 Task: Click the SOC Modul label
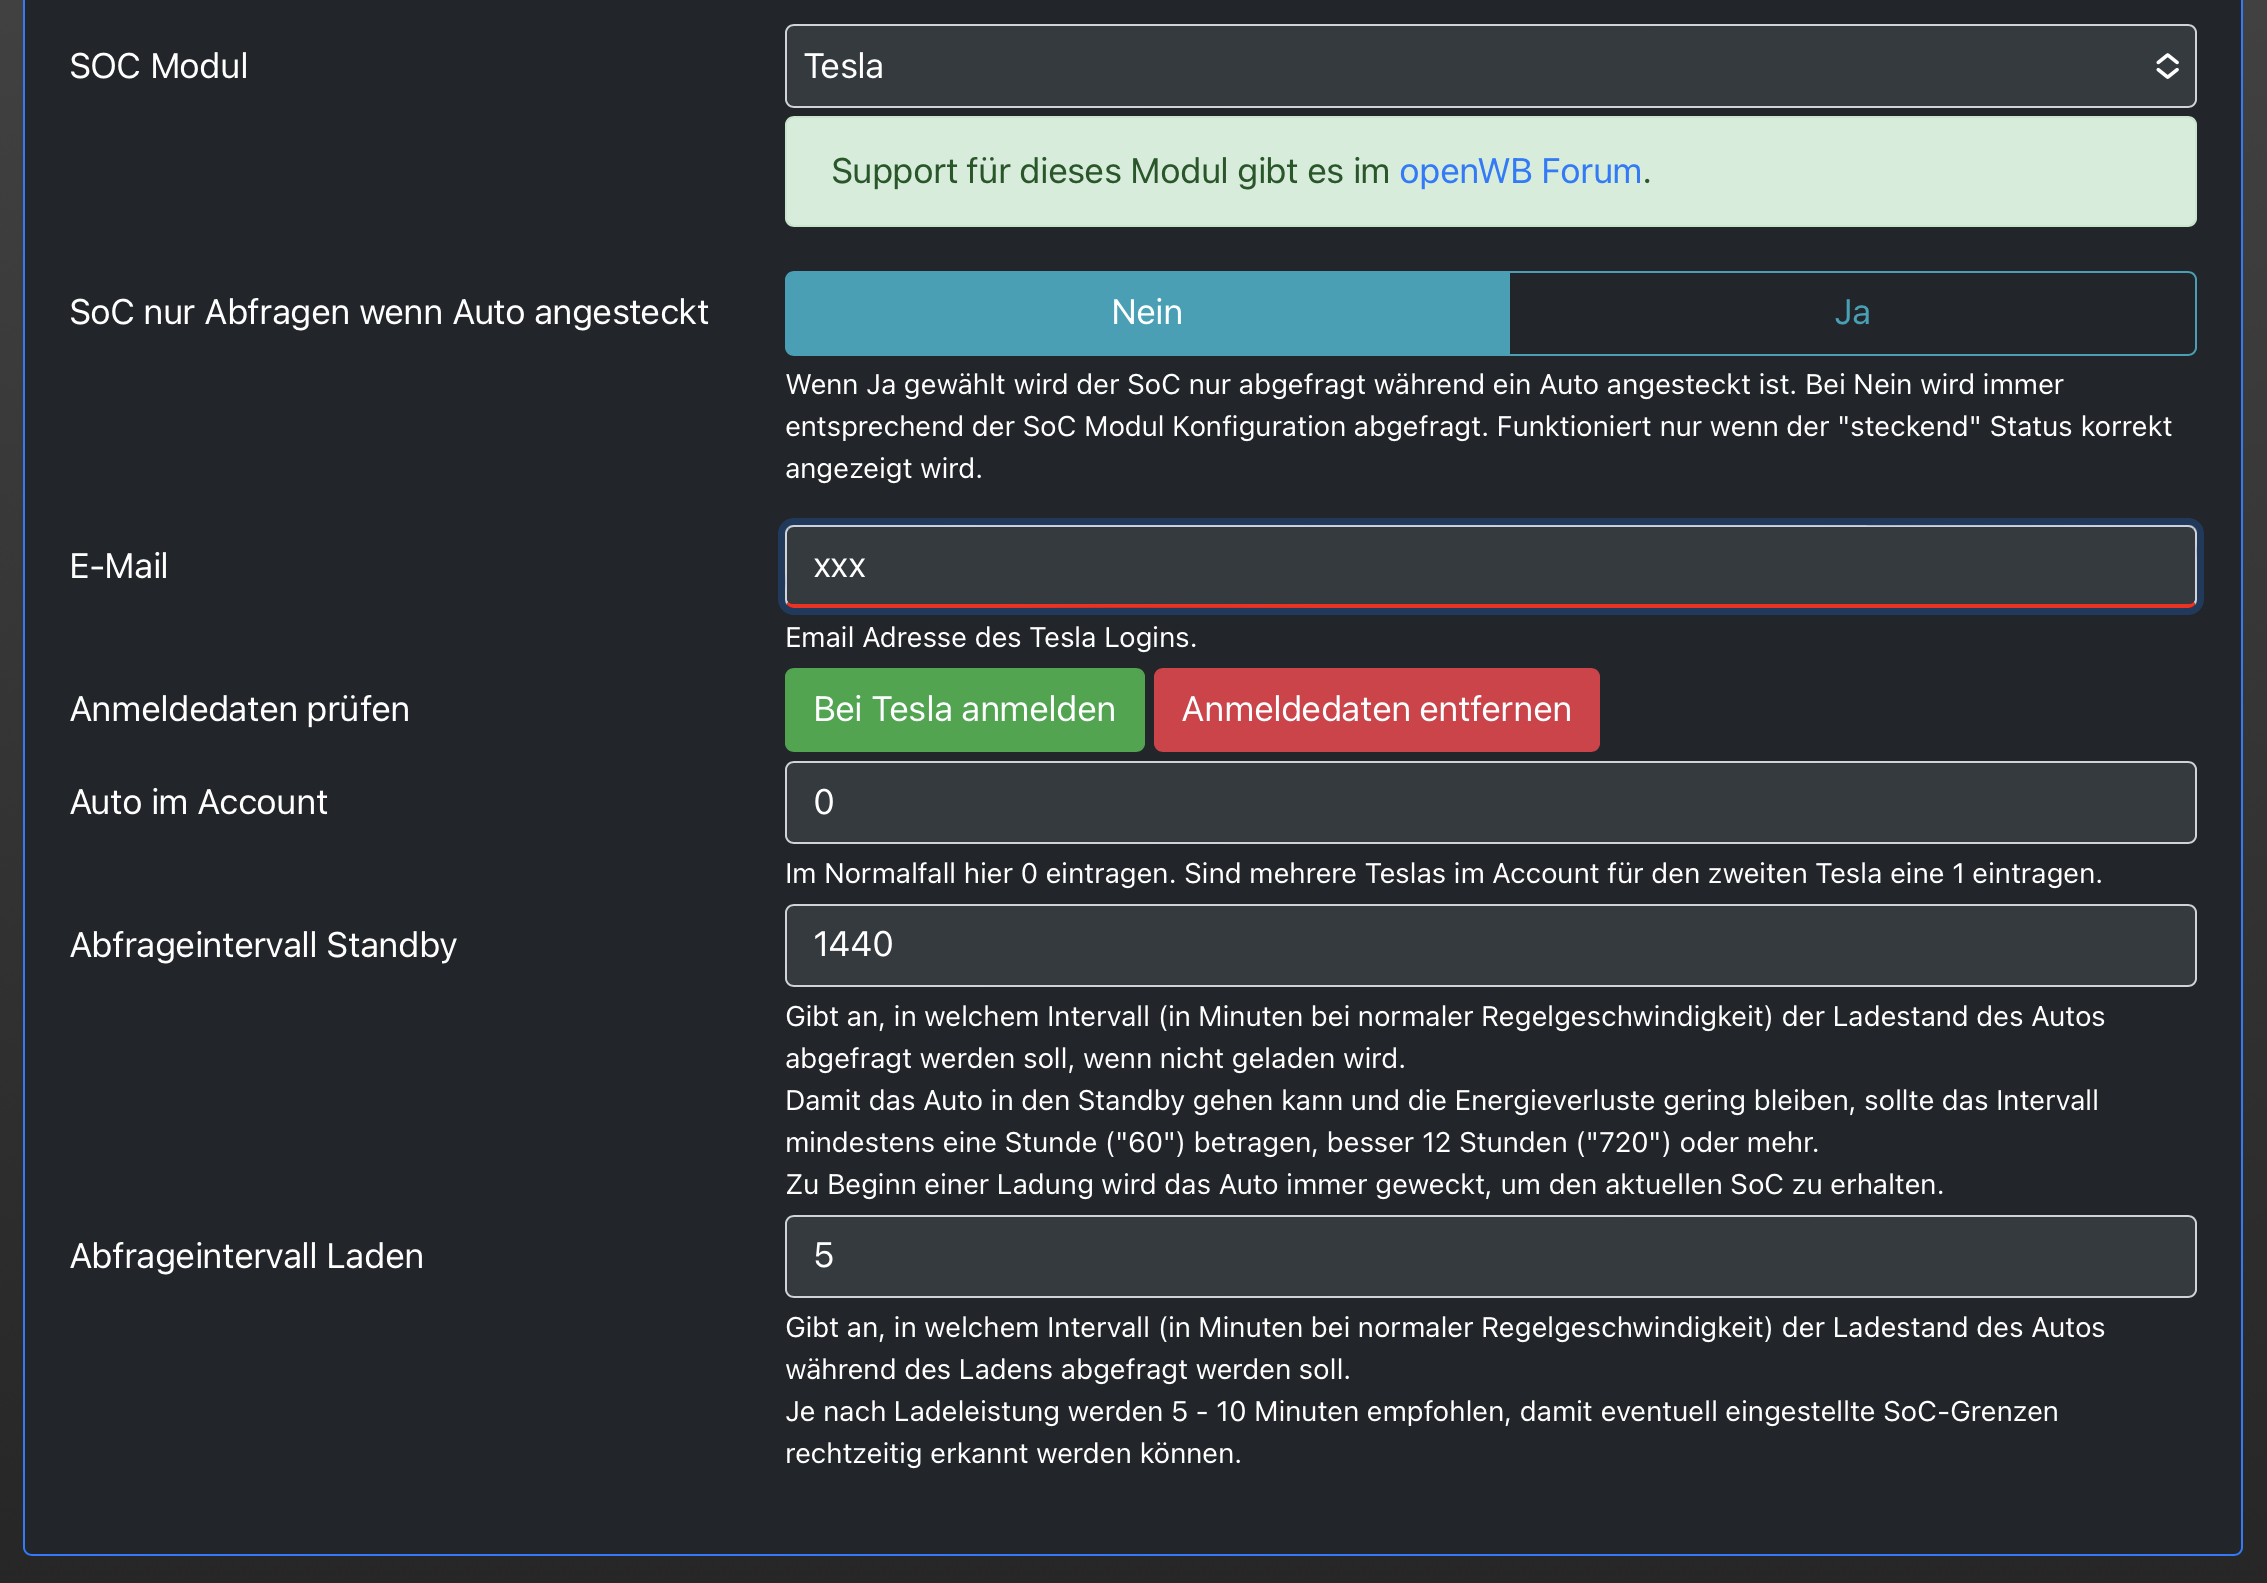click(158, 66)
